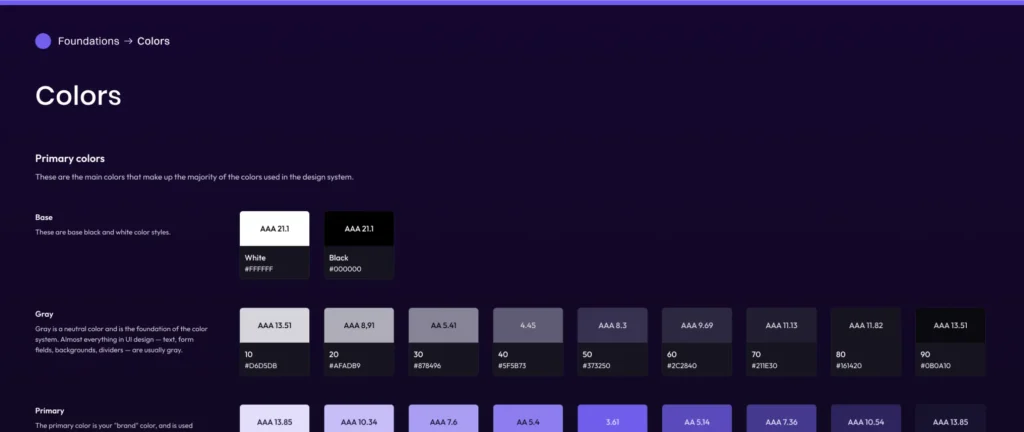The width and height of the screenshot is (1024, 432).
Task: Click the Gray 70 swatch #211E30
Action: pos(781,326)
